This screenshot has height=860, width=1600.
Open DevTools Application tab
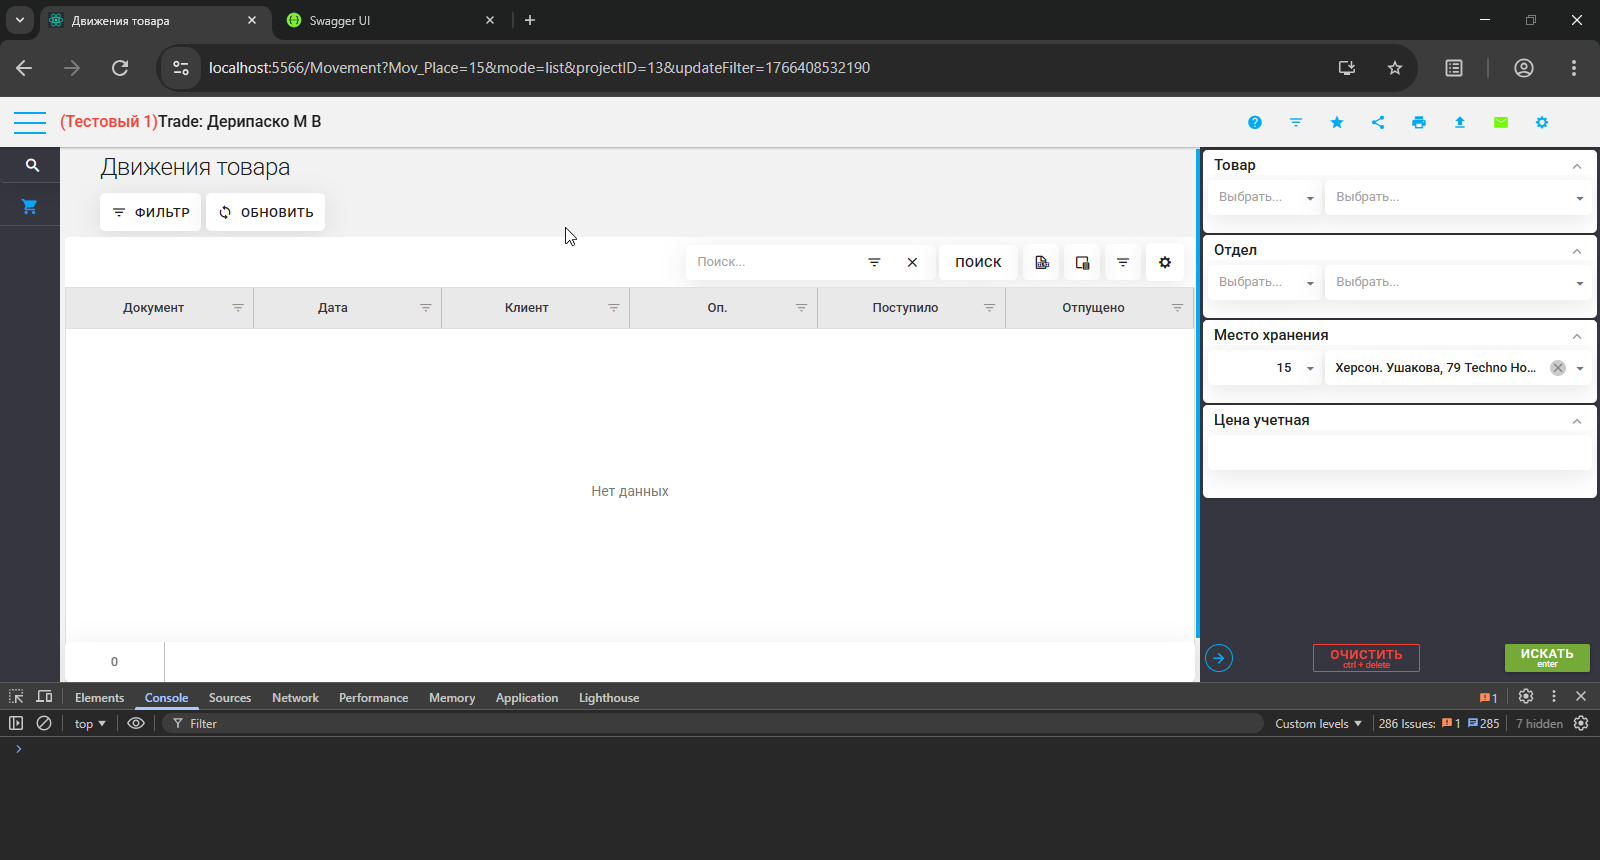[x=527, y=698]
